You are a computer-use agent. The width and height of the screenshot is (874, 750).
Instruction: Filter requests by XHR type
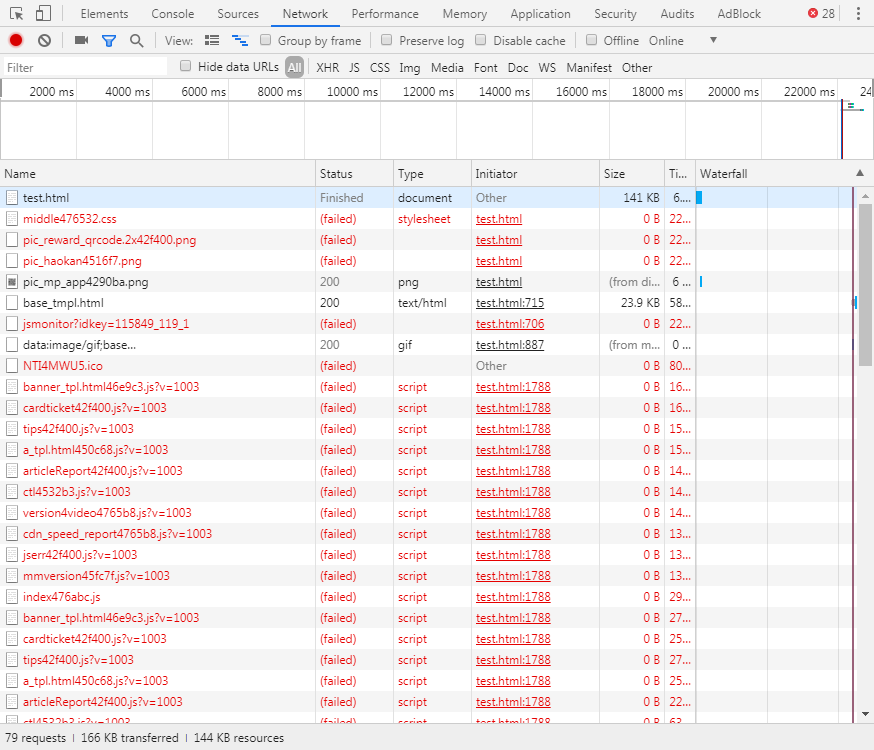(x=327, y=68)
